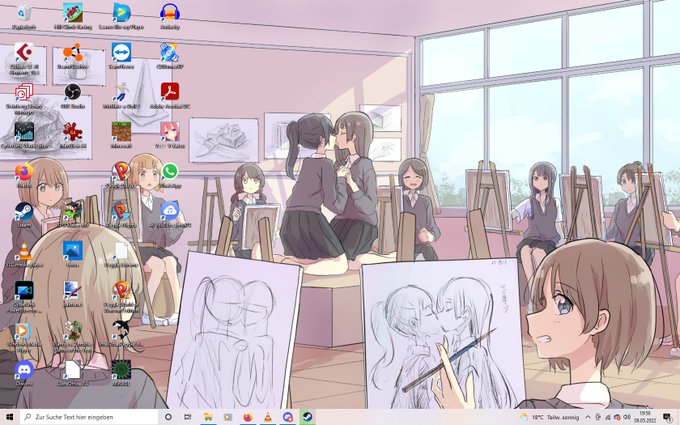
Task: Launch Discord from the desktop
Action: click(x=24, y=374)
